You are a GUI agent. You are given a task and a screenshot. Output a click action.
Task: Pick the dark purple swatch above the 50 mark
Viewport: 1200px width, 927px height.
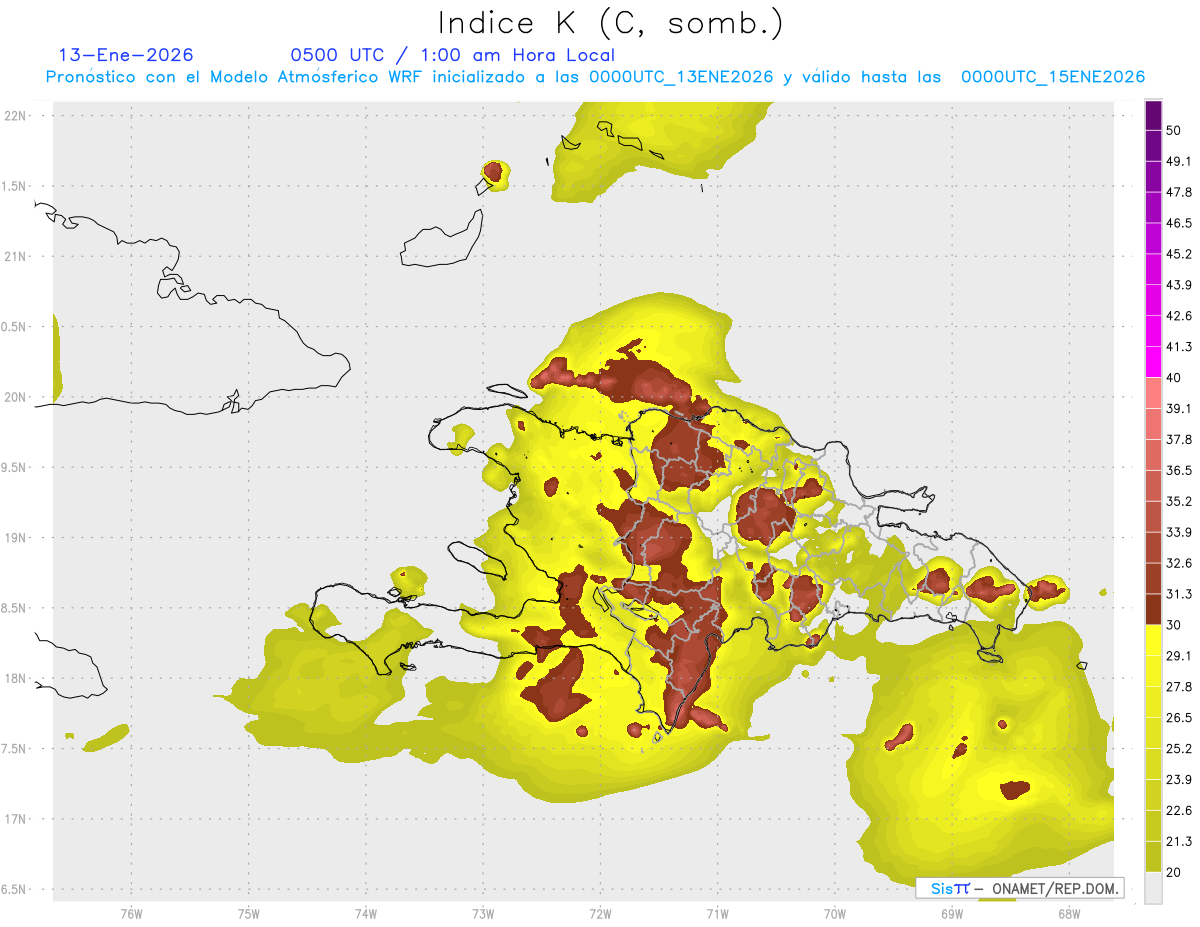(1154, 115)
